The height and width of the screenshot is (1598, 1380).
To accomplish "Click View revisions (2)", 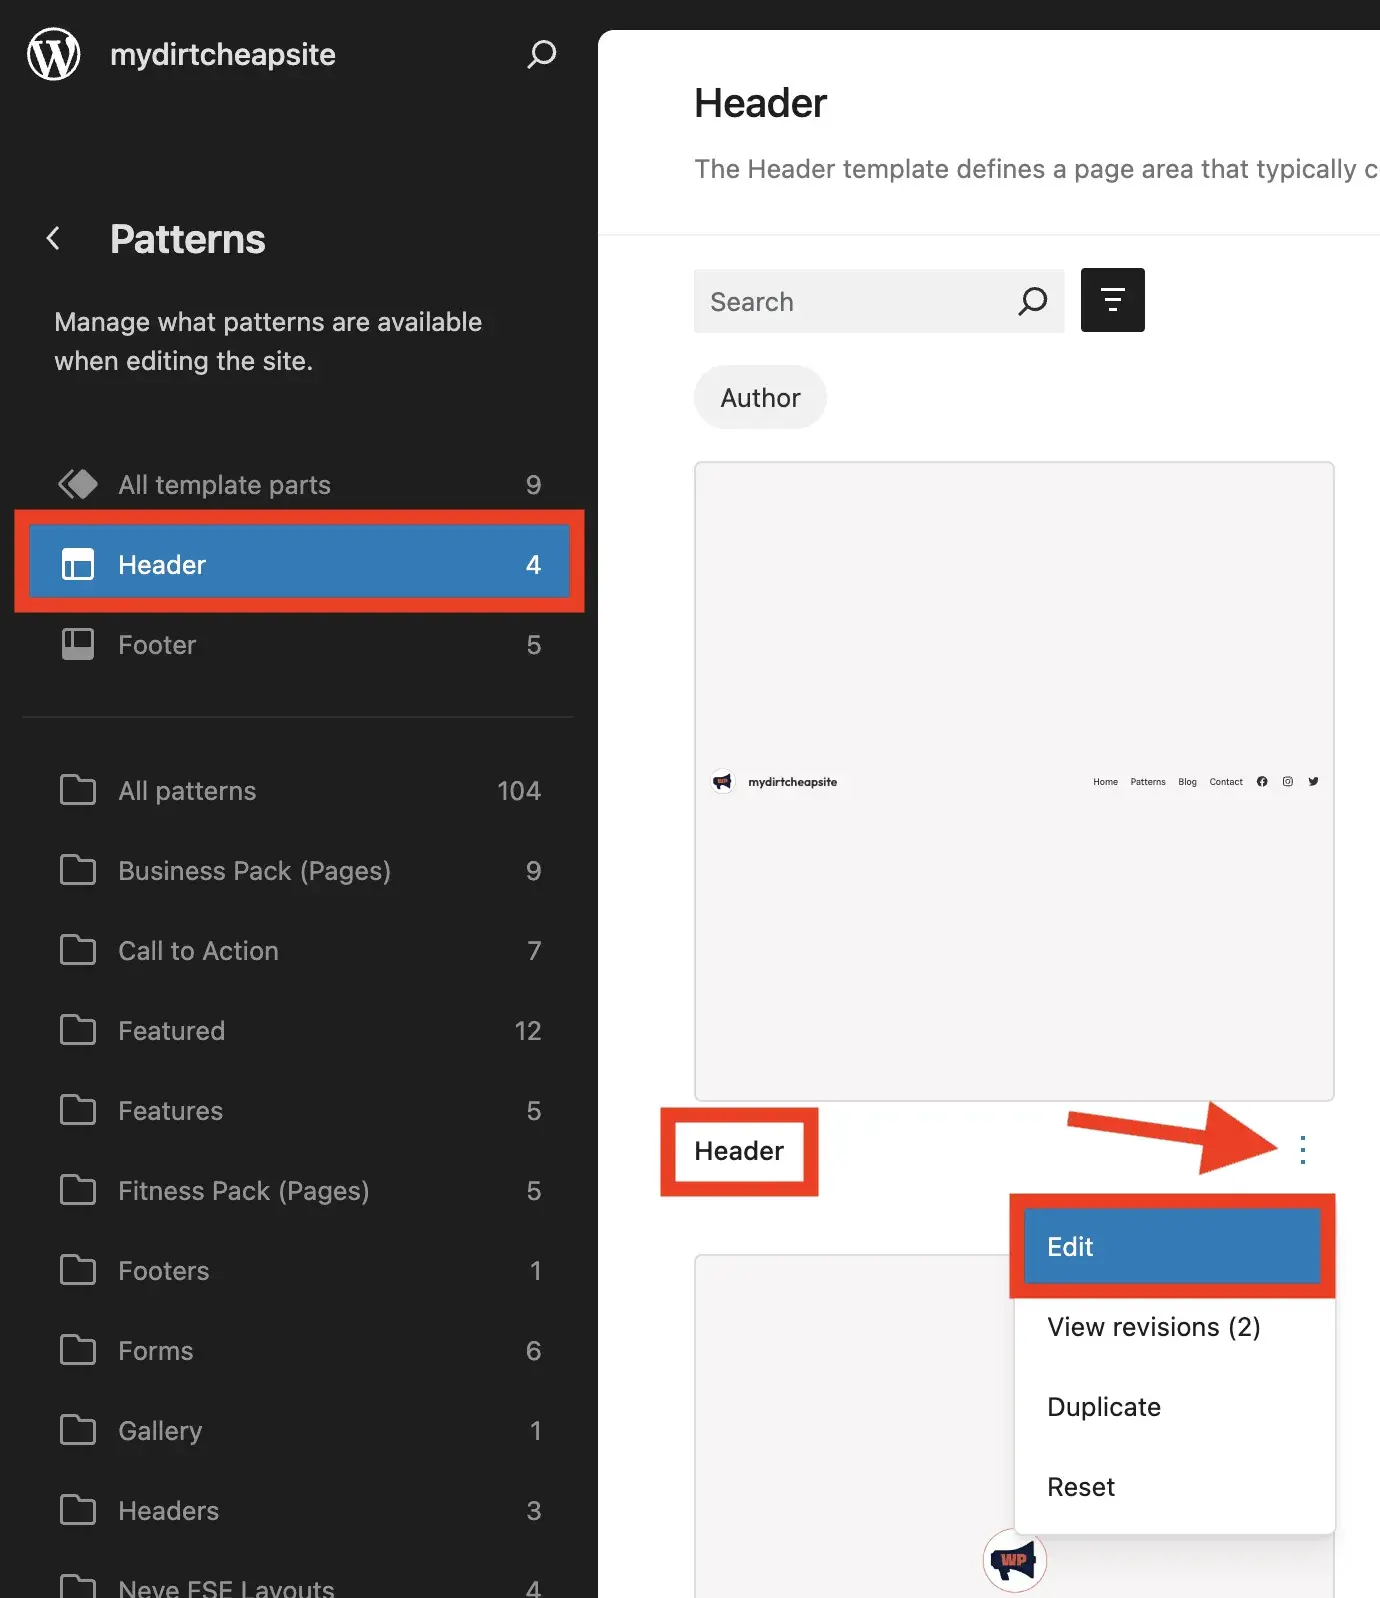I will click(x=1153, y=1327).
